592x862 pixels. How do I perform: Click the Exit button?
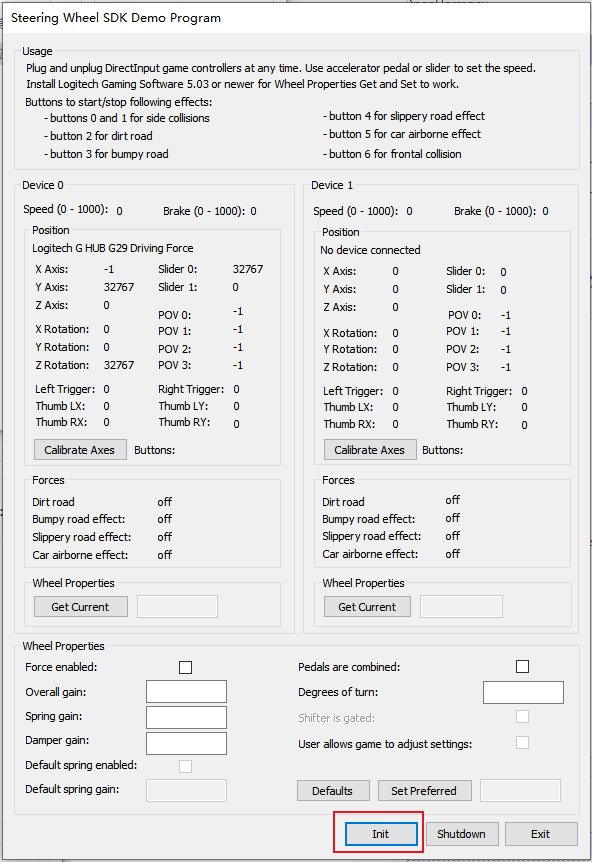[541, 834]
